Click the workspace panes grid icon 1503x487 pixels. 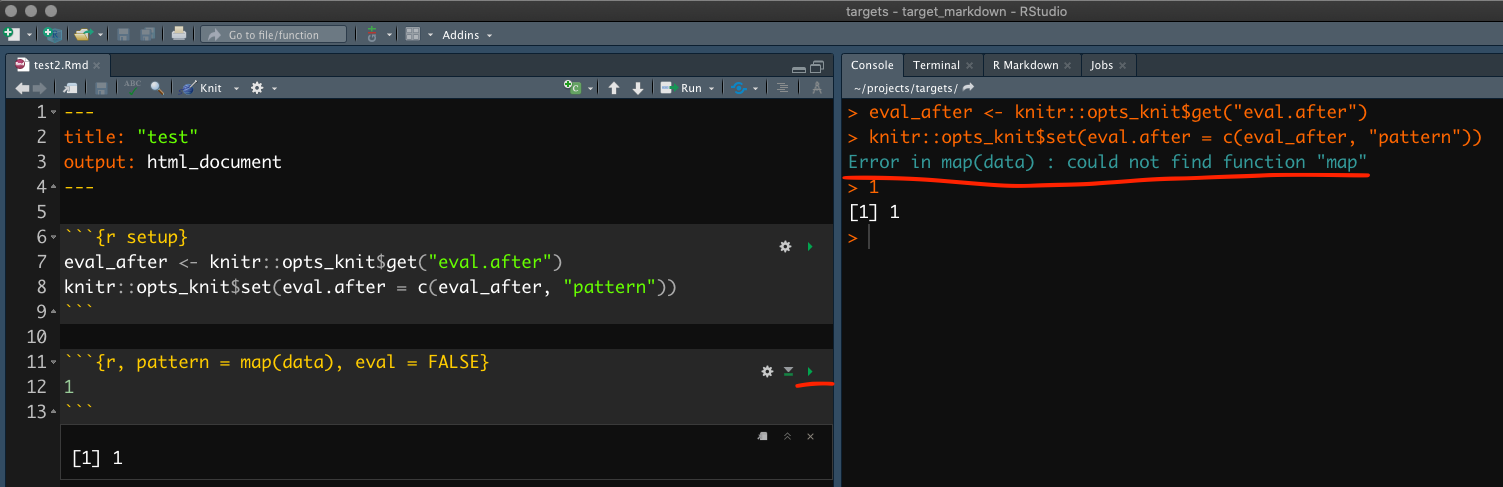coord(413,34)
